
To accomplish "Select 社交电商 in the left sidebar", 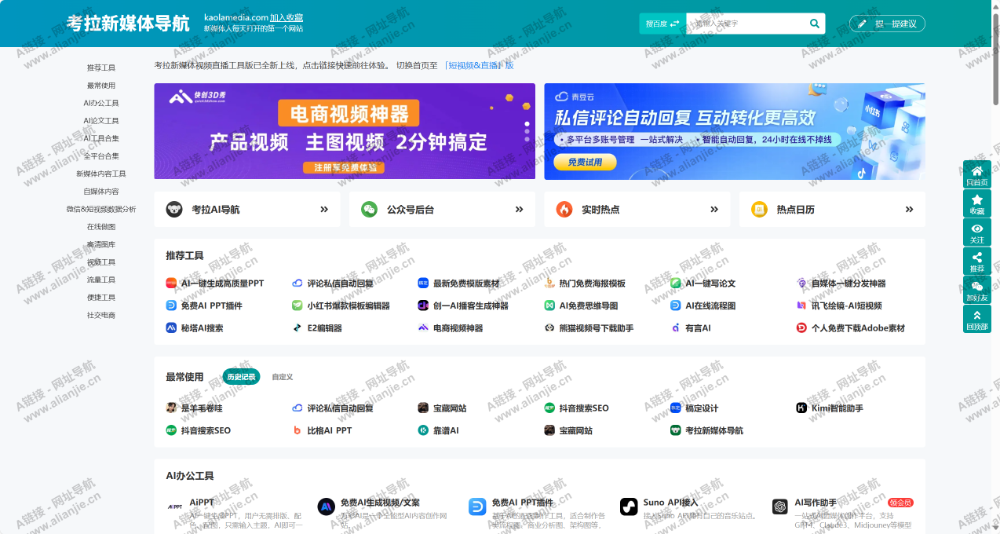I will tap(101, 315).
